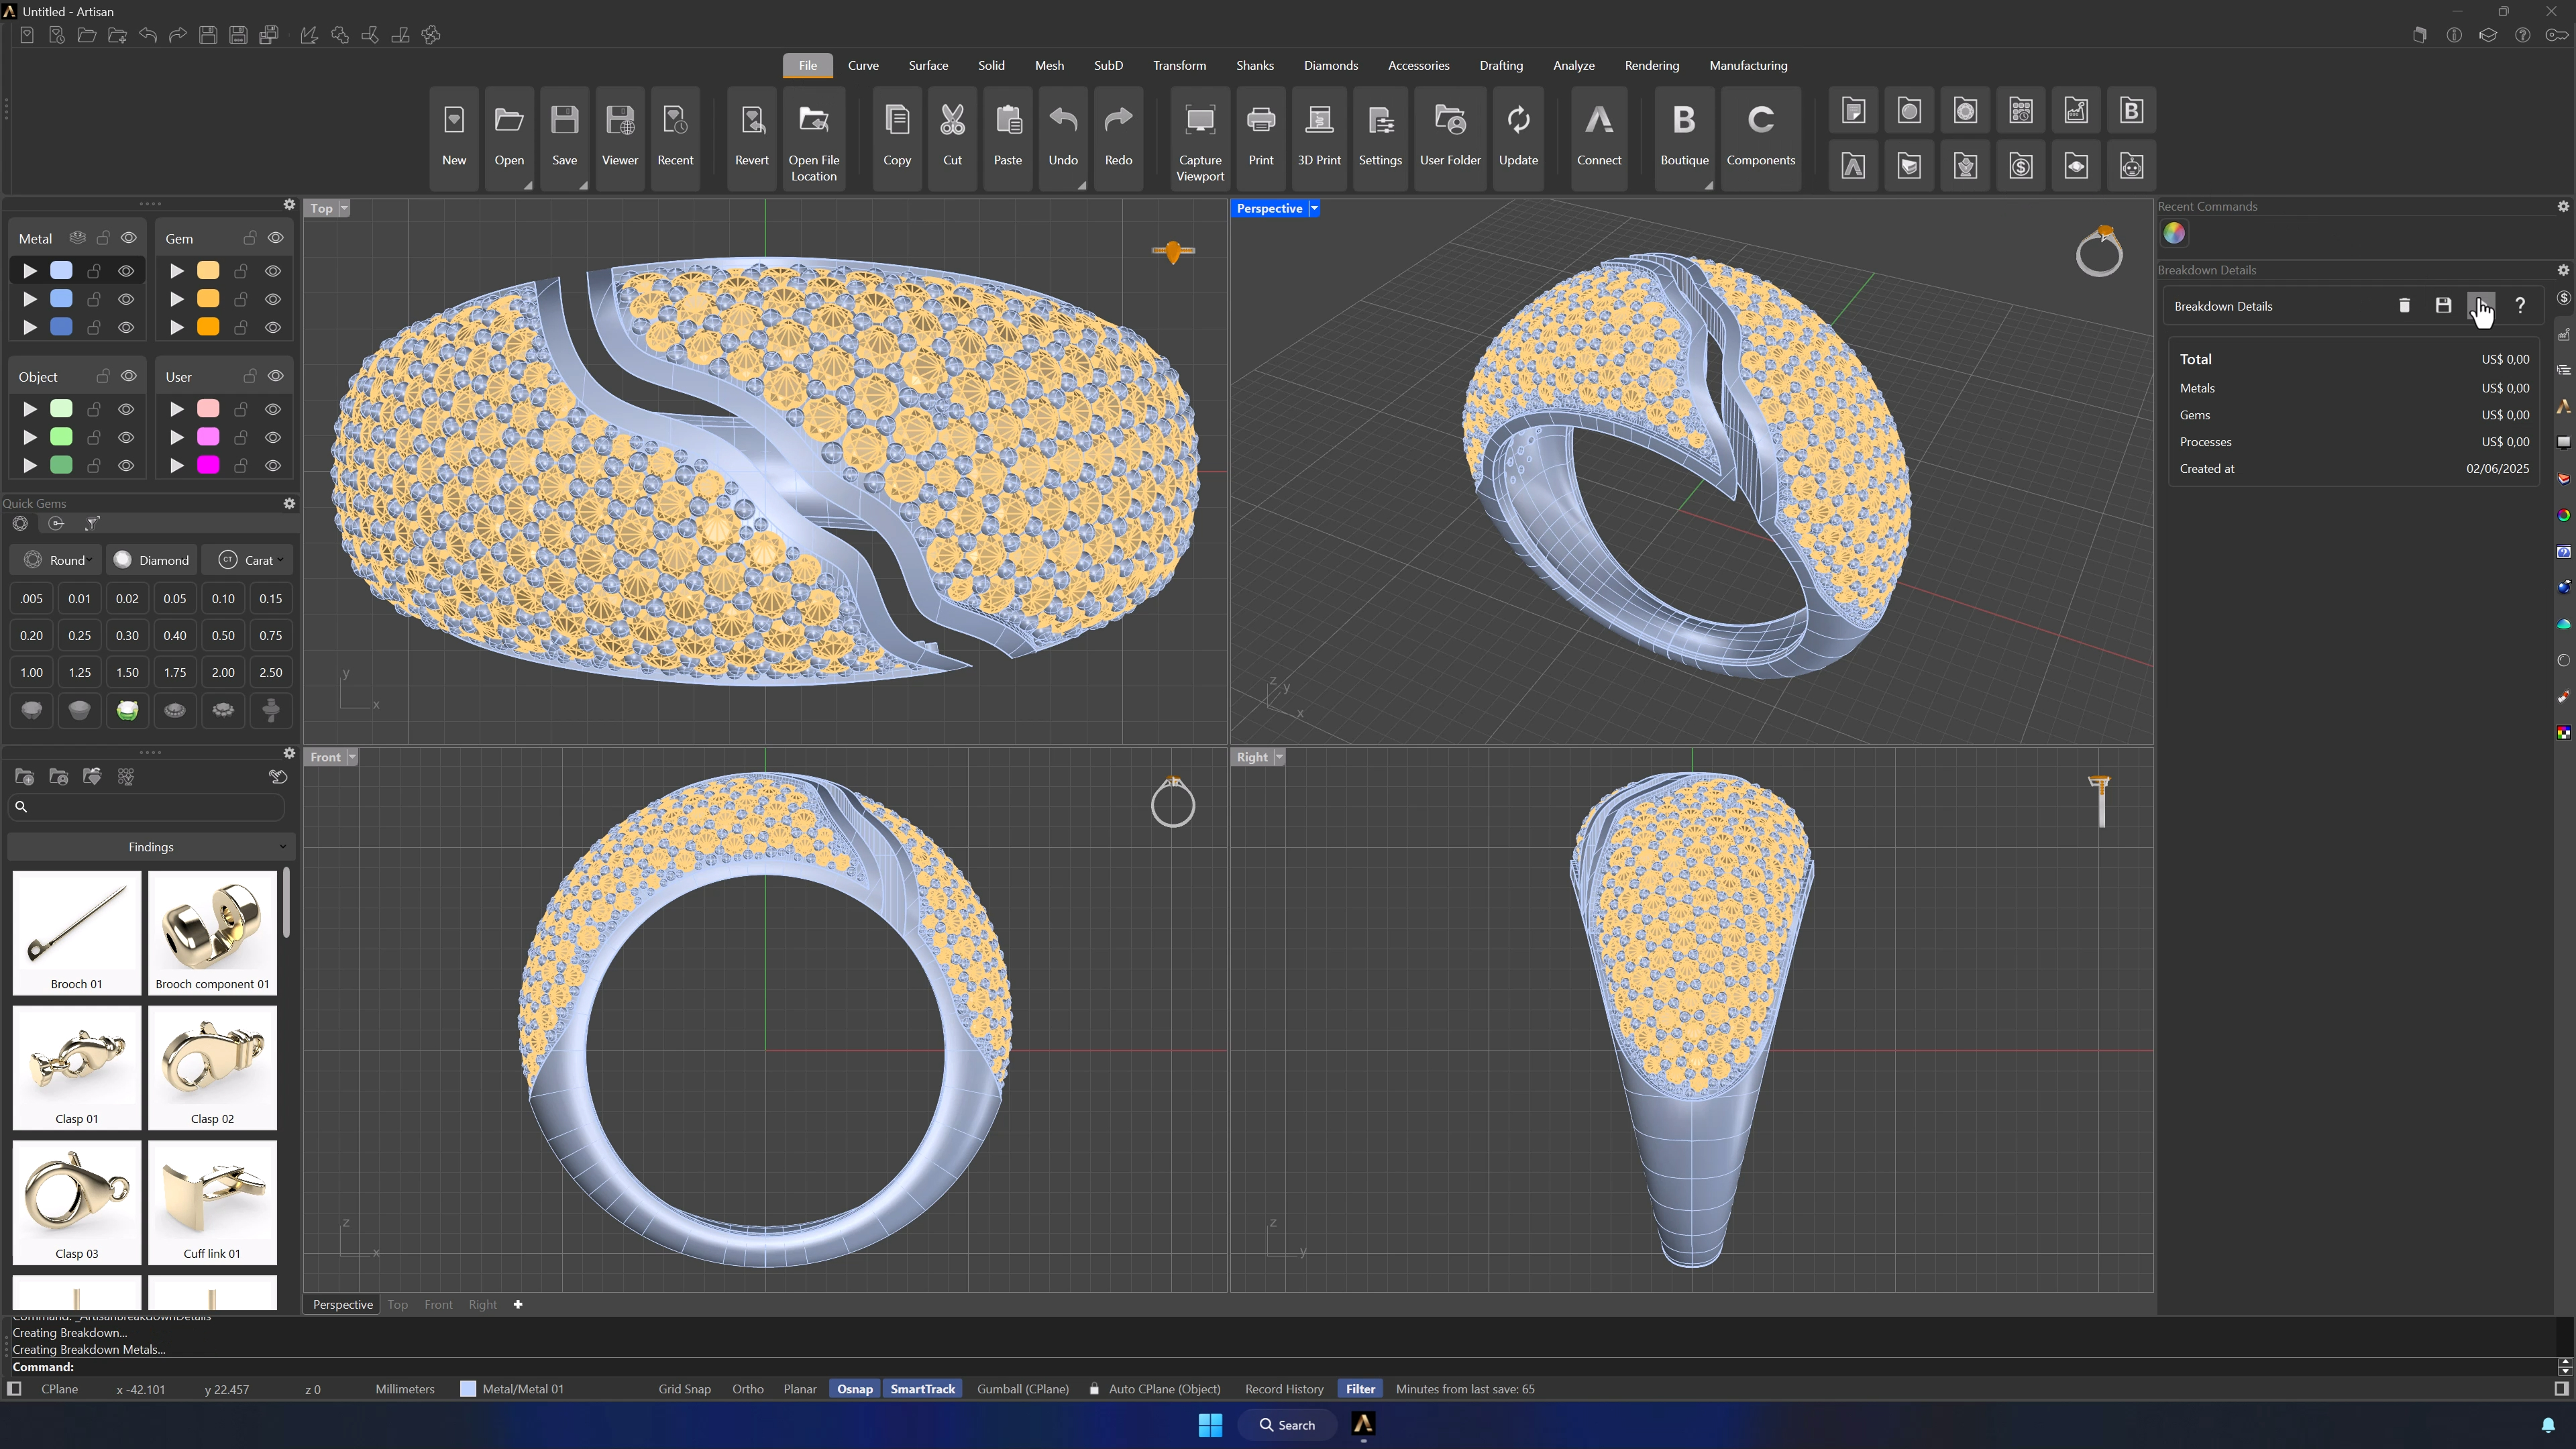Open the Components tool

coord(1760,137)
